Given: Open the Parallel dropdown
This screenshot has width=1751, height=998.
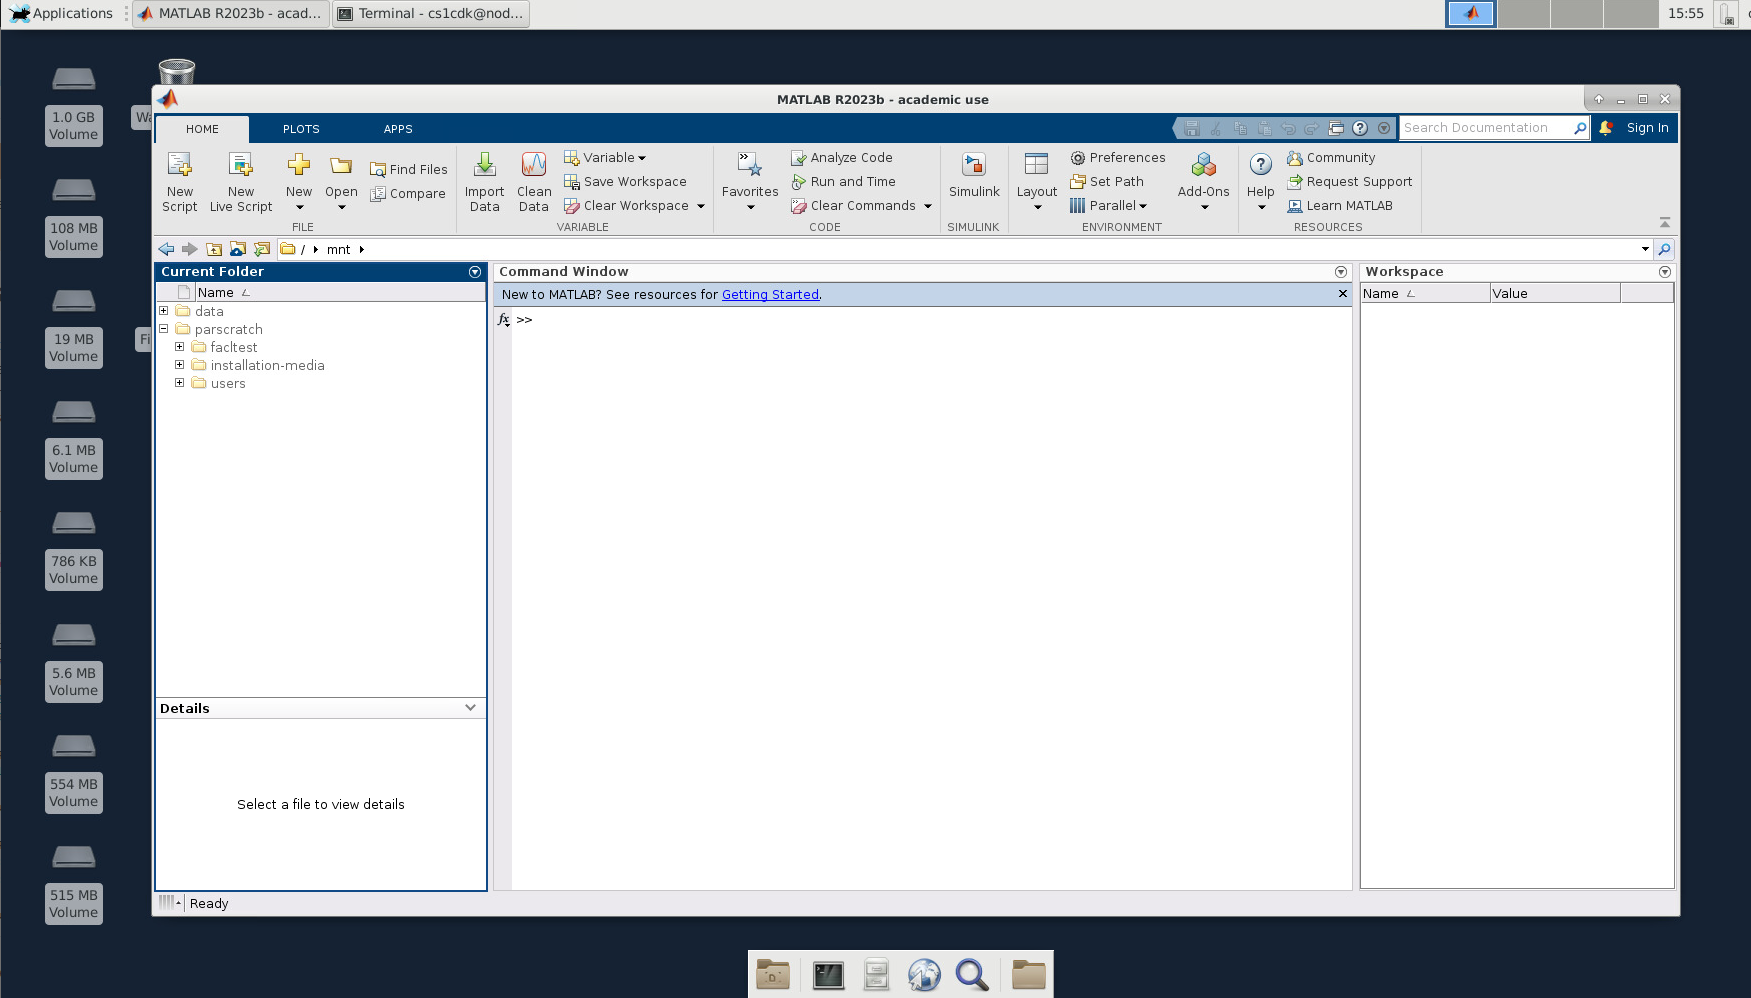Looking at the screenshot, I should [1108, 205].
